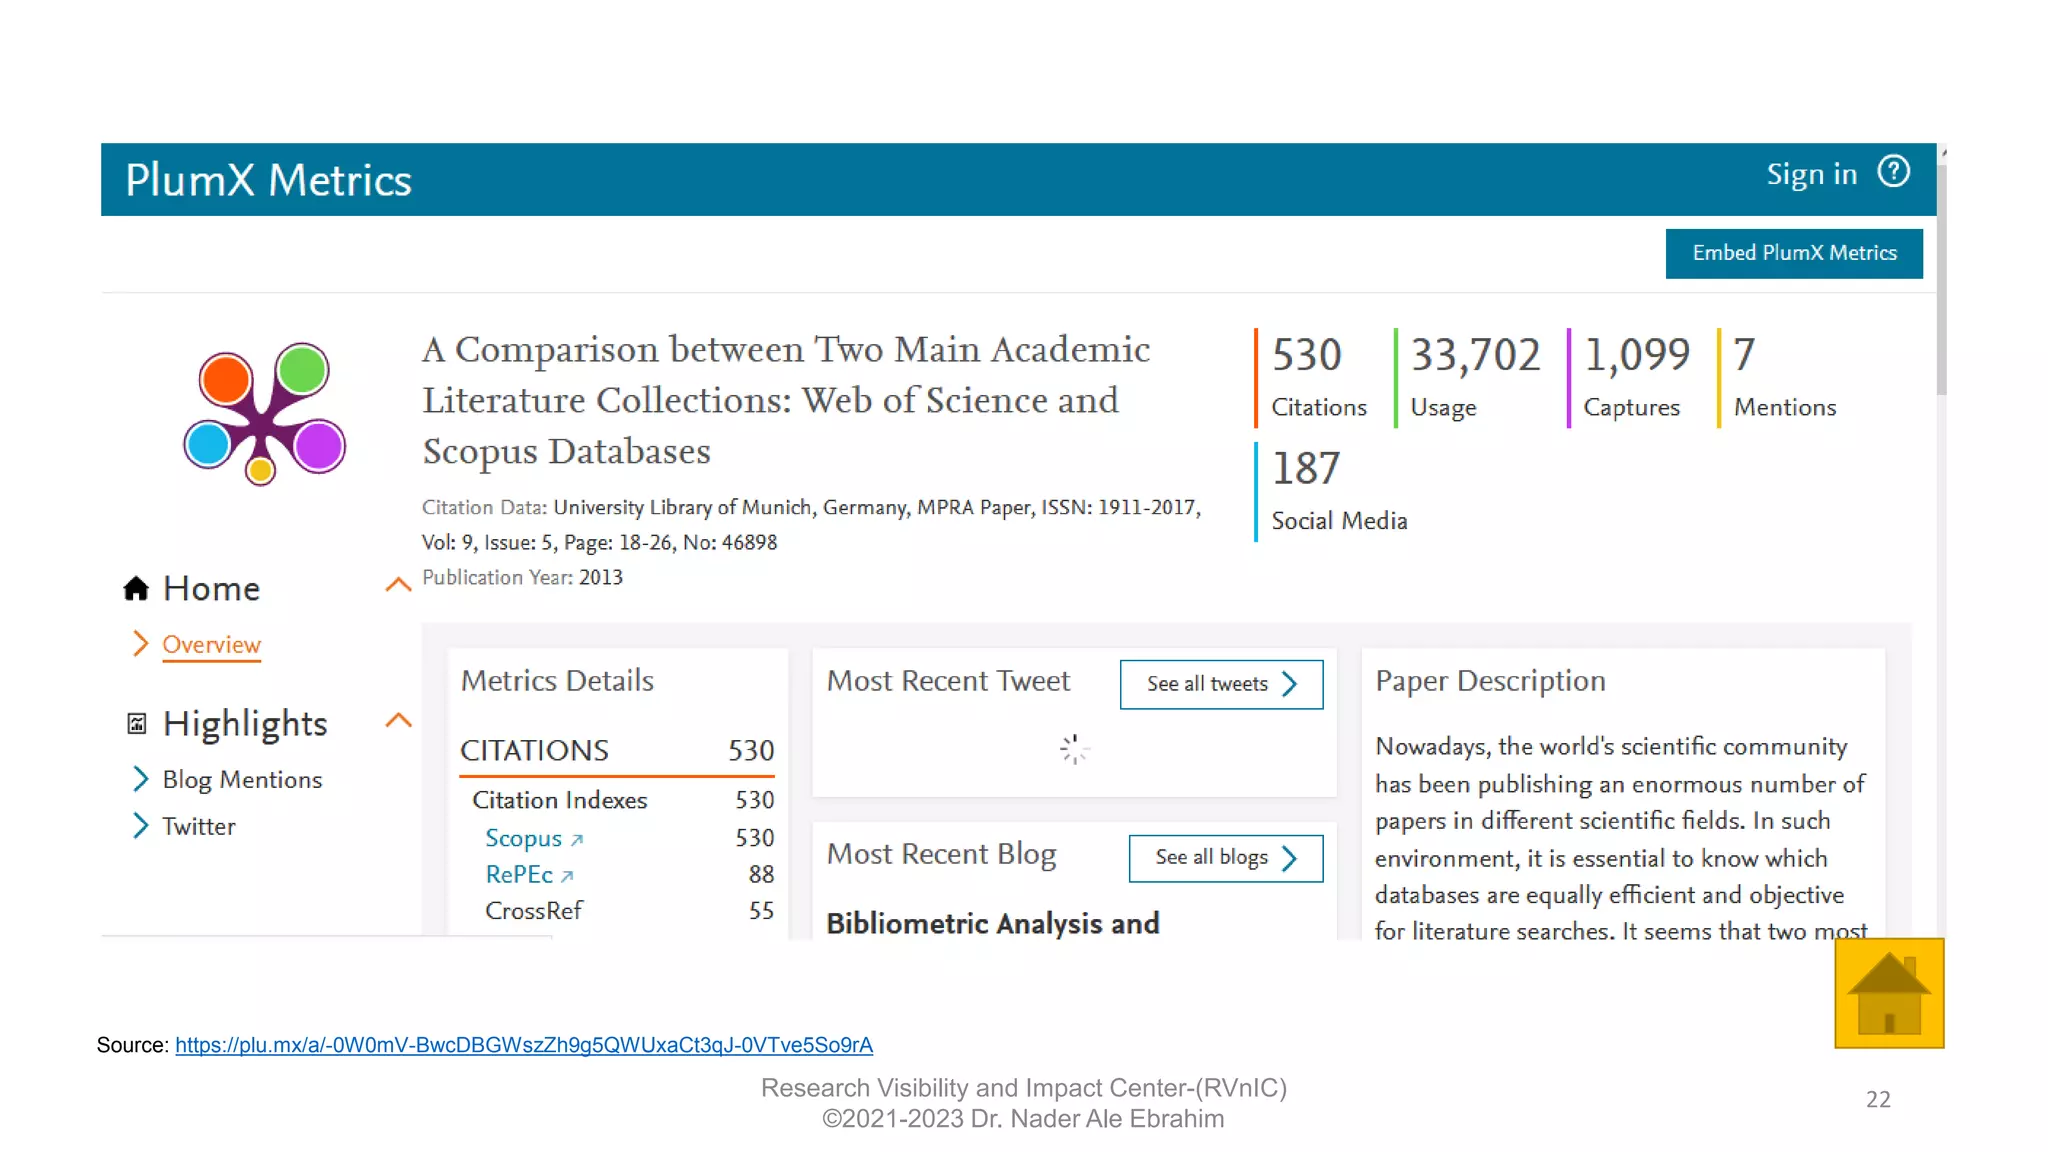Open Twitter in sidebar

point(199,827)
